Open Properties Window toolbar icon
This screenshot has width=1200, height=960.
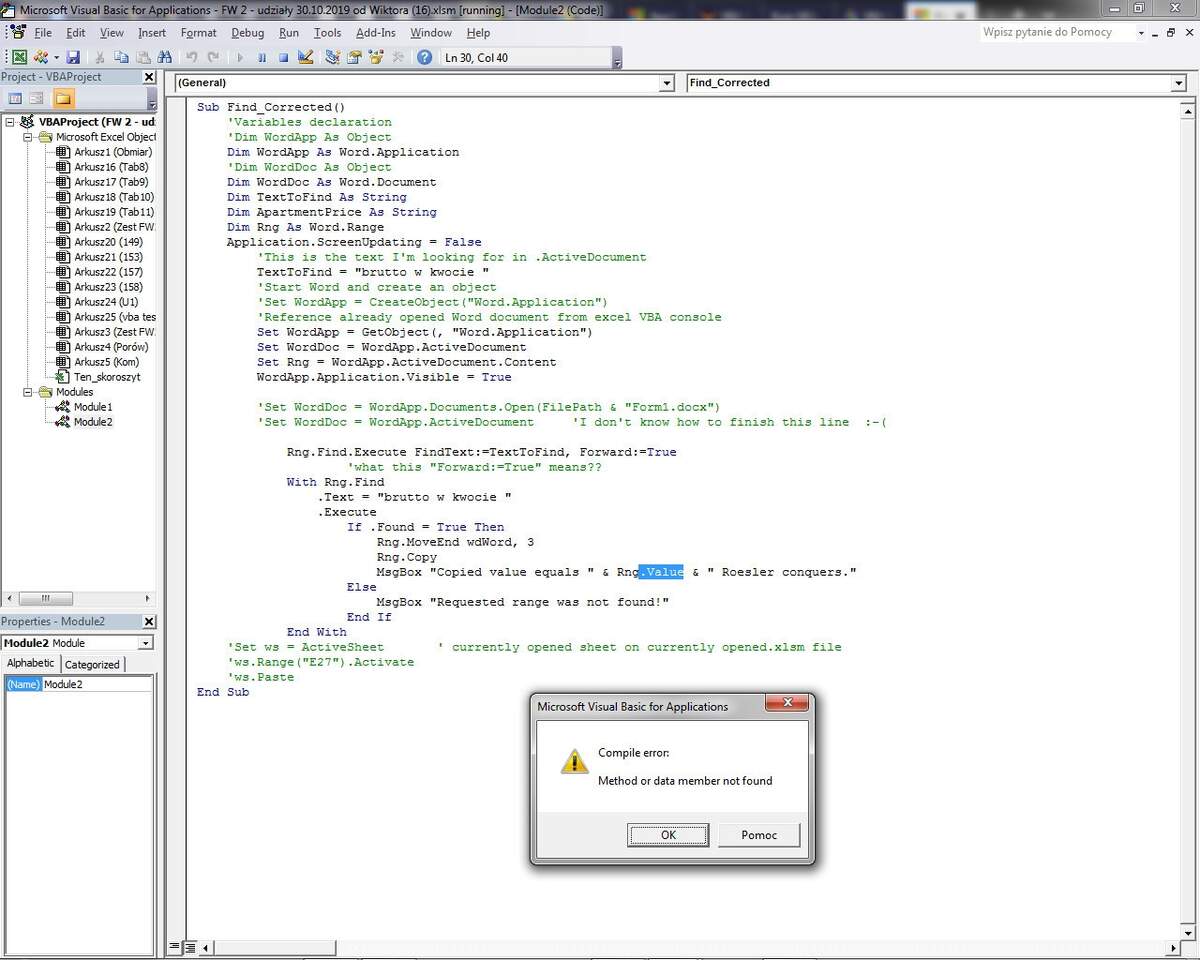tap(355, 58)
